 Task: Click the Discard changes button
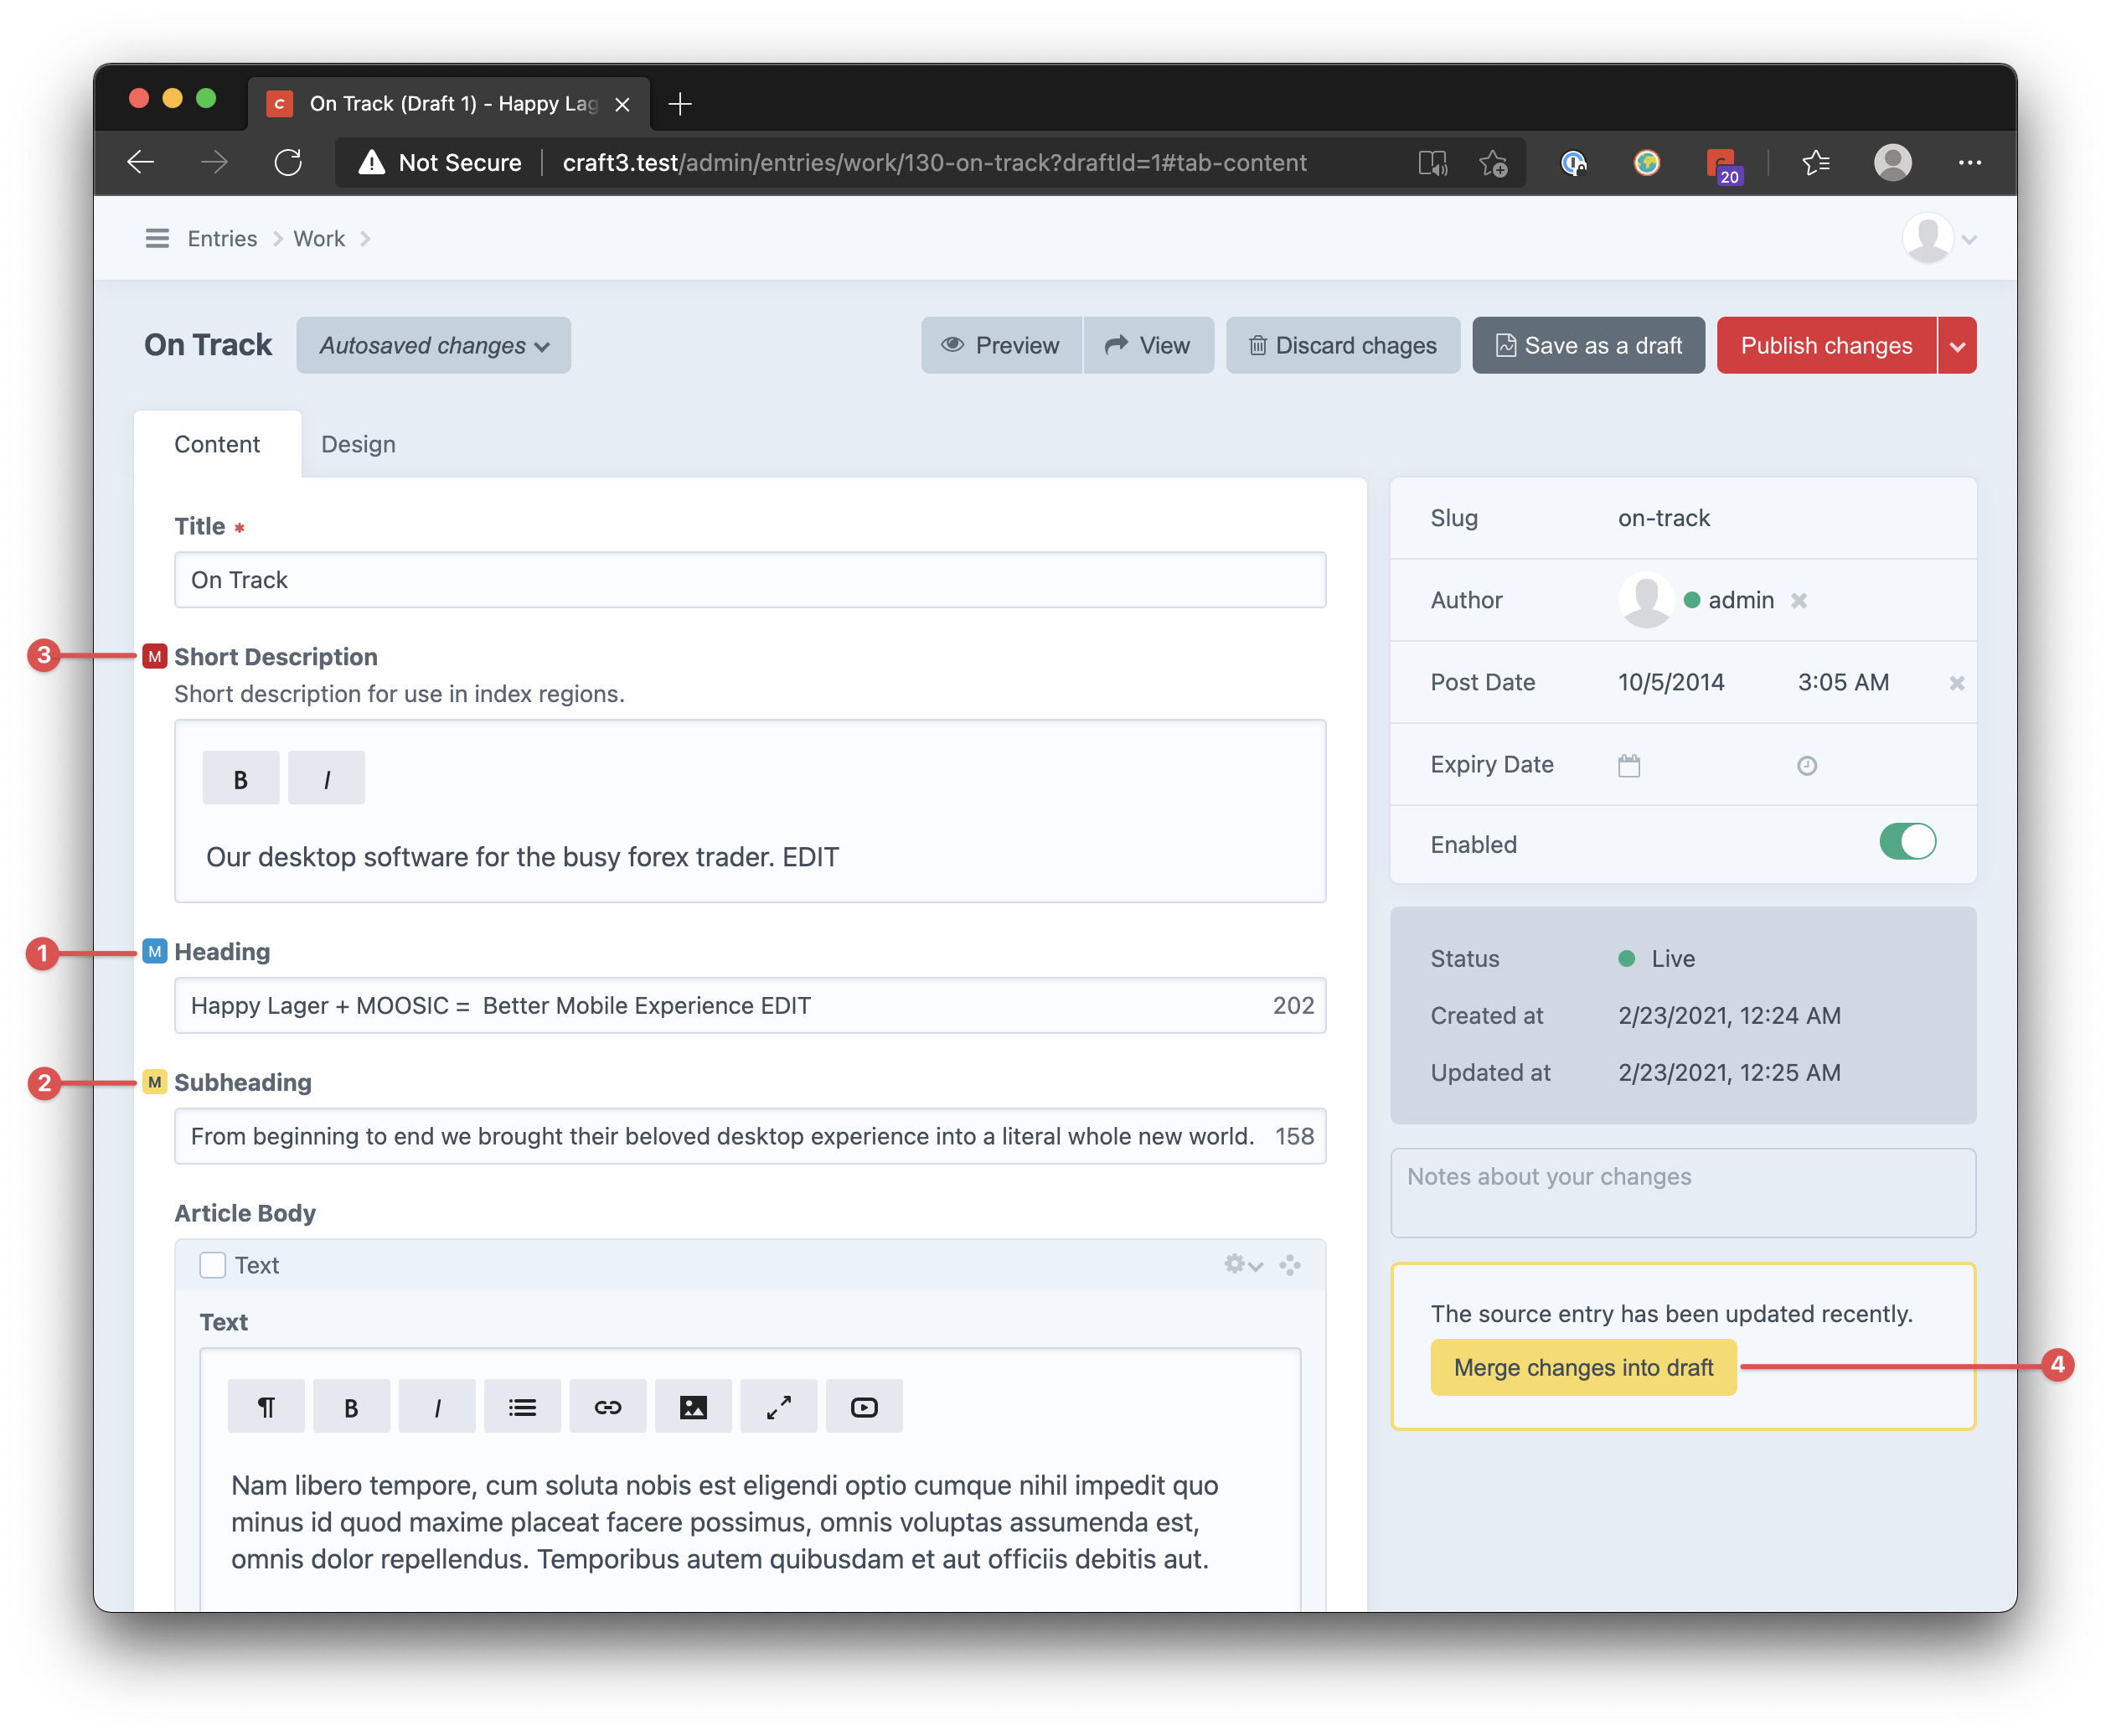(x=1342, y=346)
